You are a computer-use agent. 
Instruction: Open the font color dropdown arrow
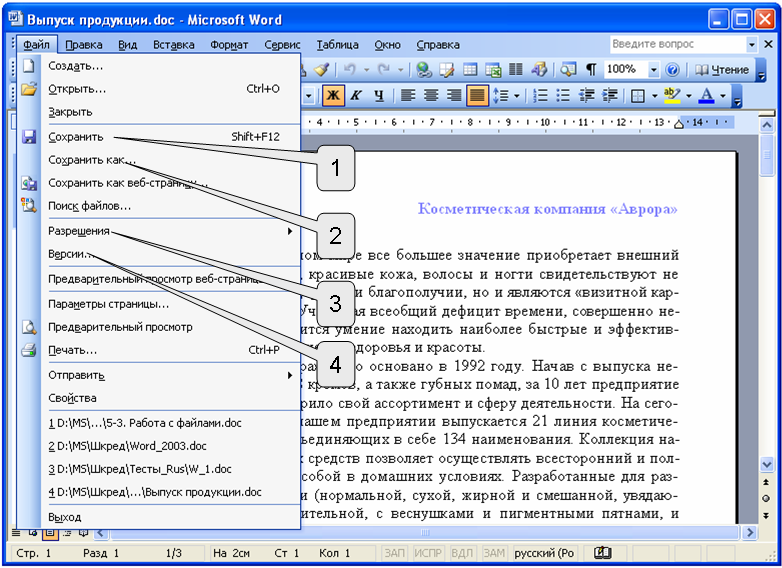pyautogui.click(x=723, y=95)
